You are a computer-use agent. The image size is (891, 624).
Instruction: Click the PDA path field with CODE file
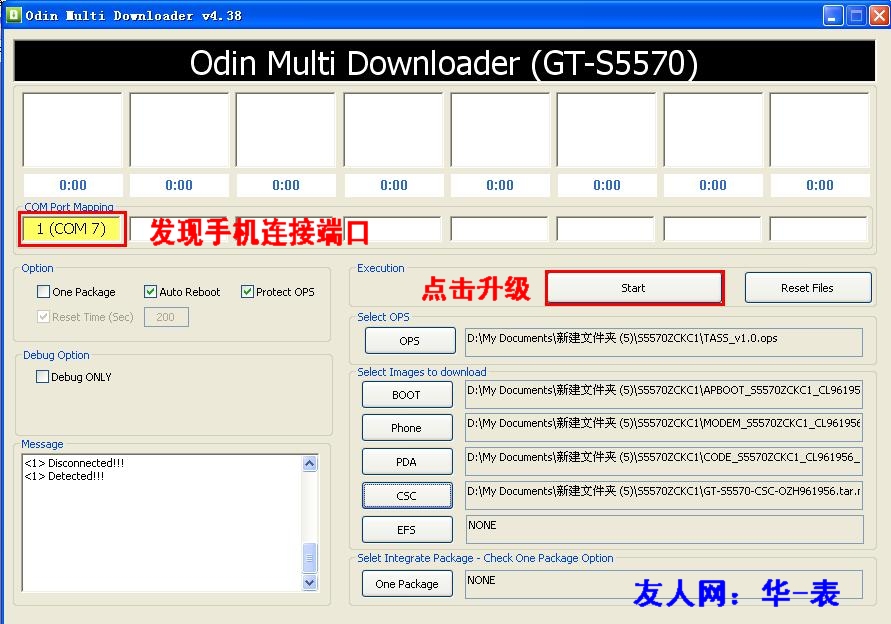(664, 461)
